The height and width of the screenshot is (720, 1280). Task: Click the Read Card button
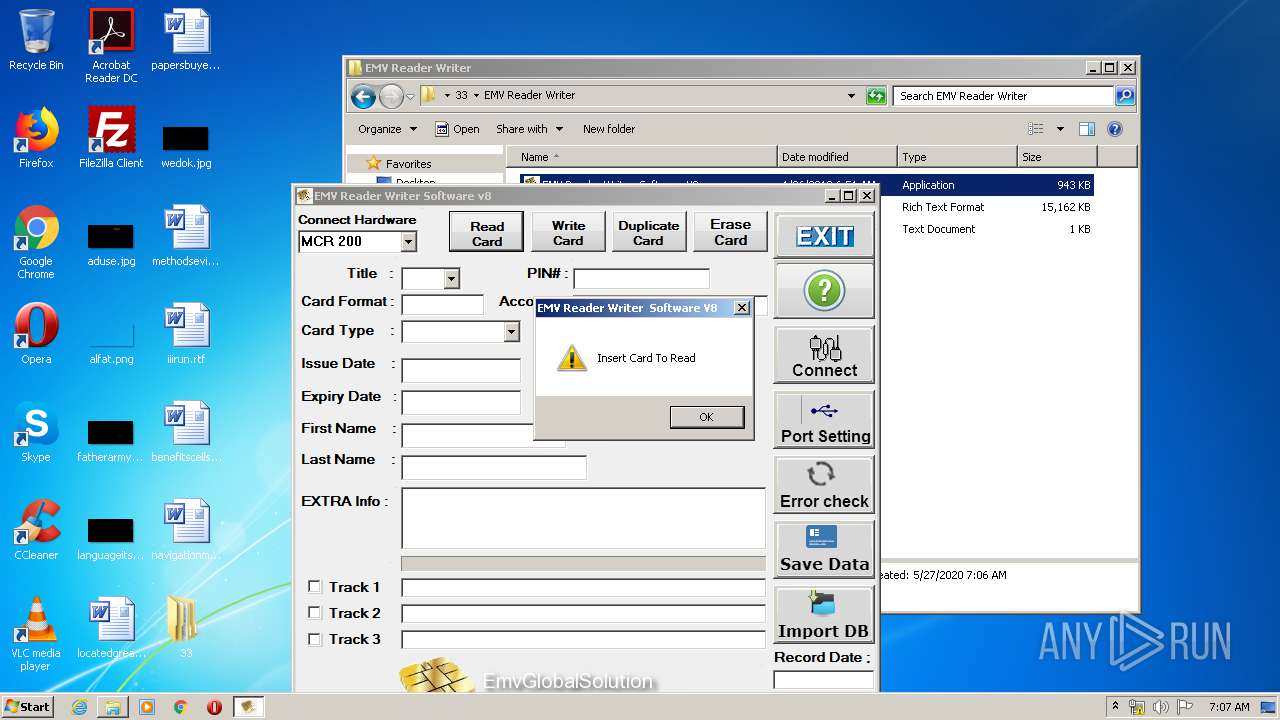click(x=487, y=233)
